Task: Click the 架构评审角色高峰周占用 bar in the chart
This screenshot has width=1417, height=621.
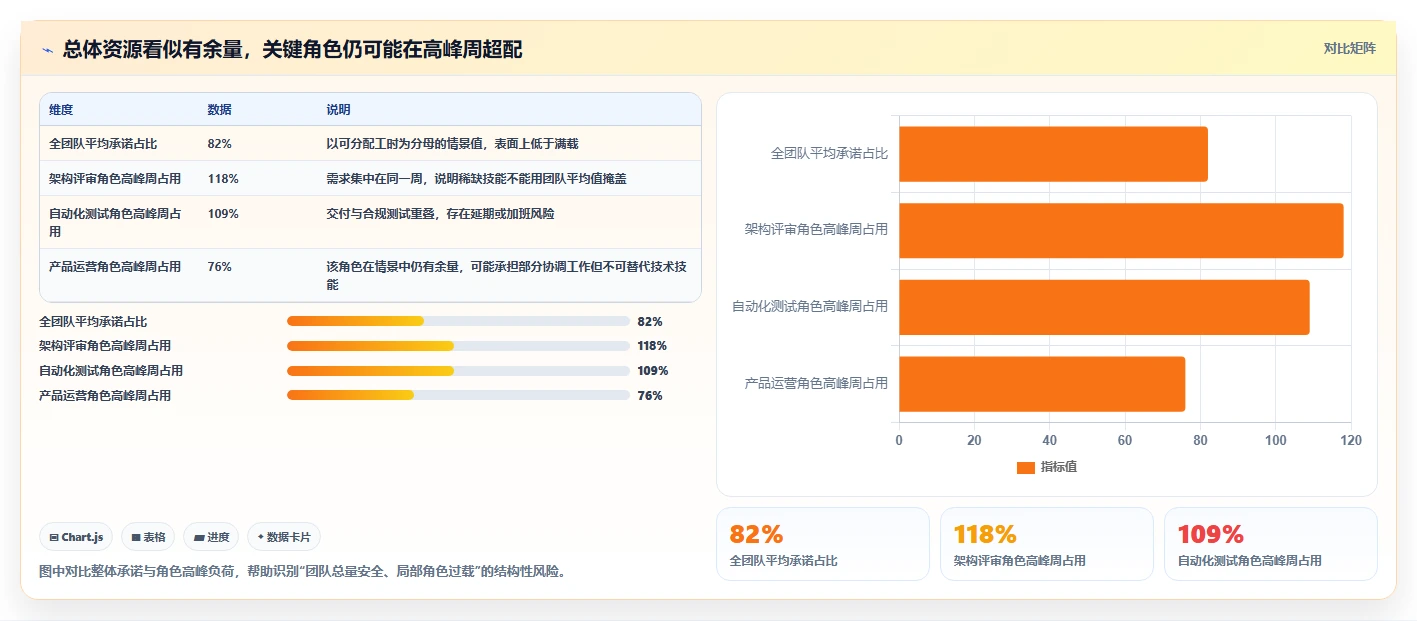Action: (1121, 230)
